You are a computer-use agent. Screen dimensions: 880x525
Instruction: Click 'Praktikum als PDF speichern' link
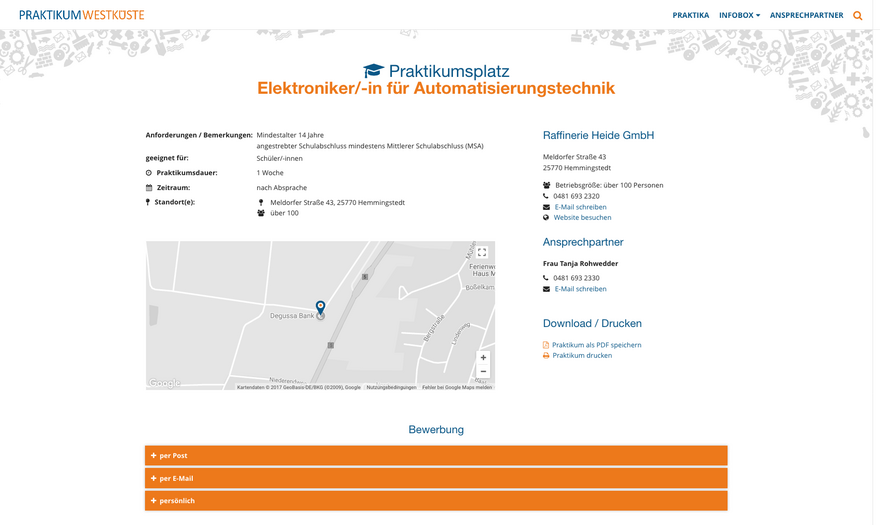click(x=596, y=345)
